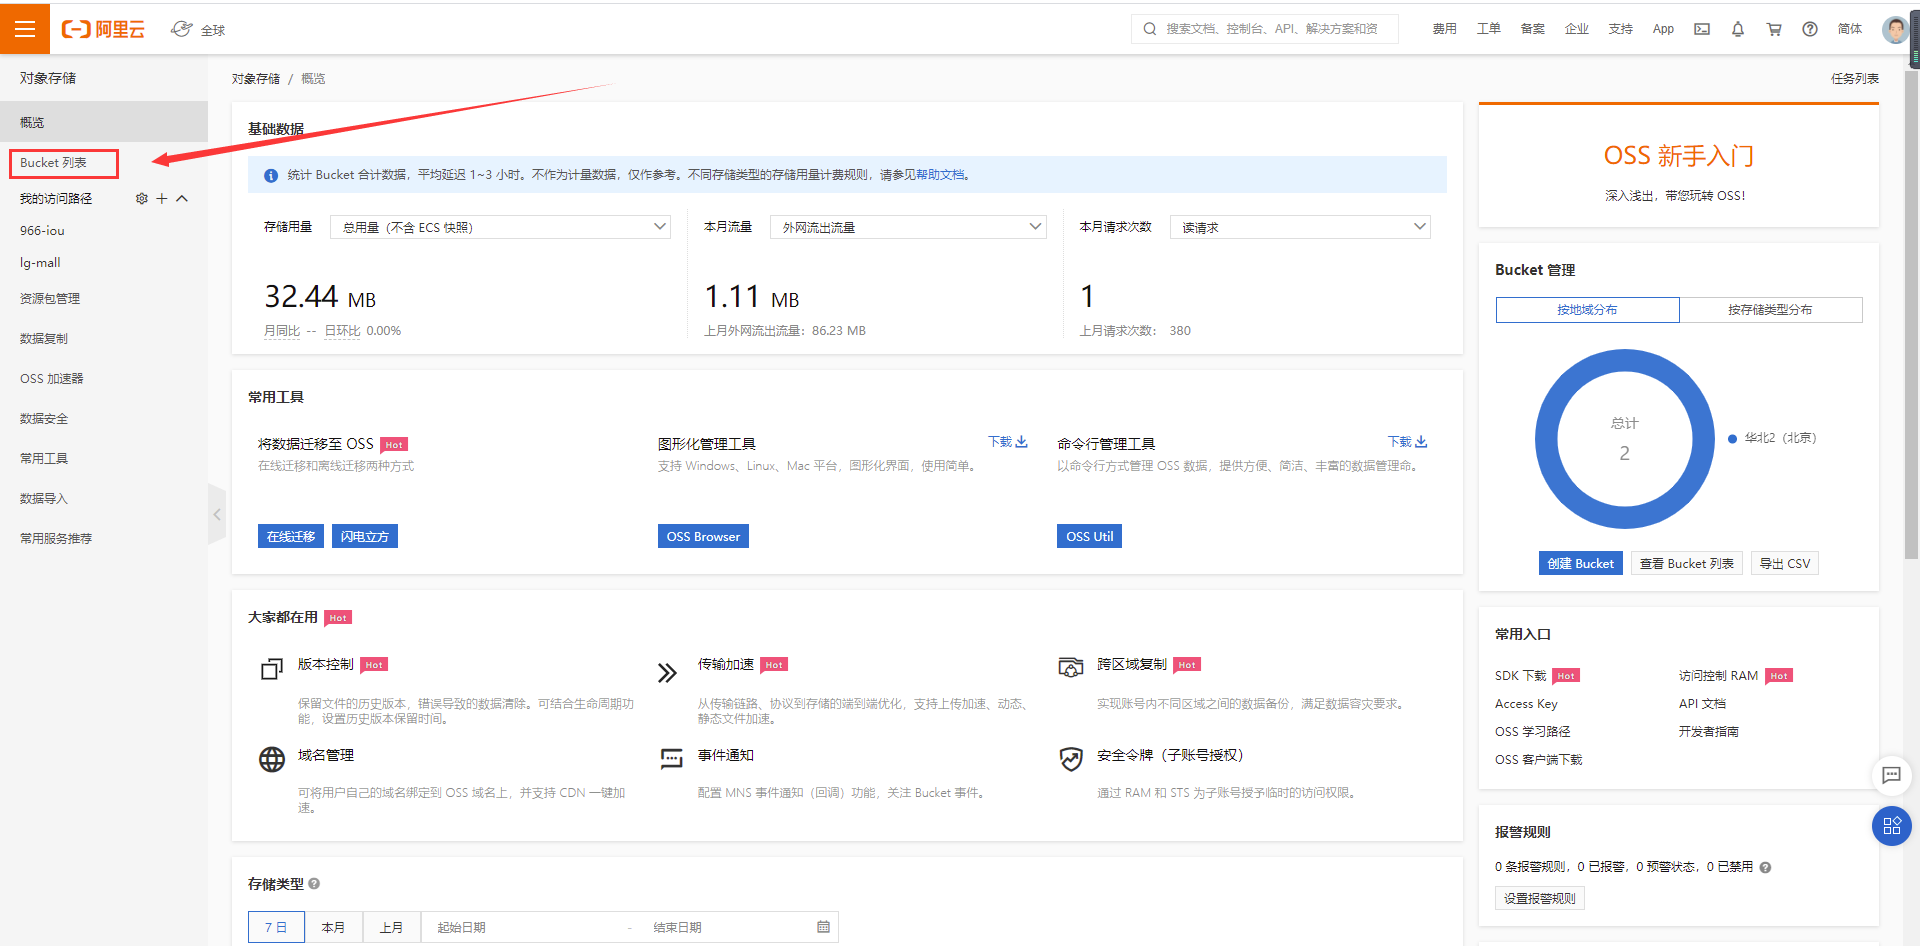Viewport: 1920px width, 946px height.
Task: Open the floating chat feedback icon
Action: [x=1891, y=775]
